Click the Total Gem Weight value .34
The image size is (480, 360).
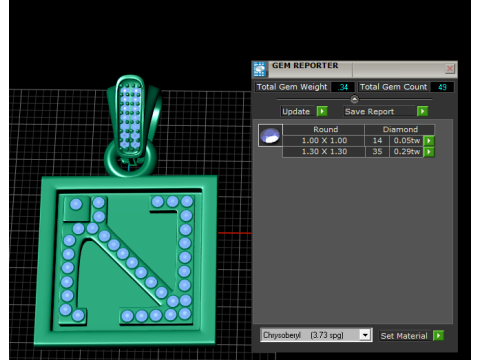343,87
